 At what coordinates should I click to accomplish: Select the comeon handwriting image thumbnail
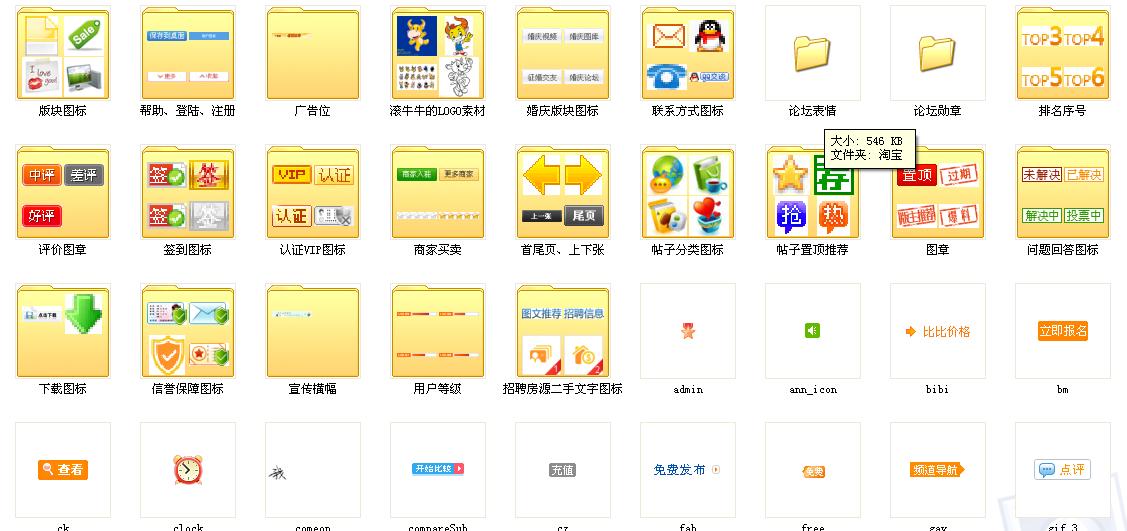313,470
